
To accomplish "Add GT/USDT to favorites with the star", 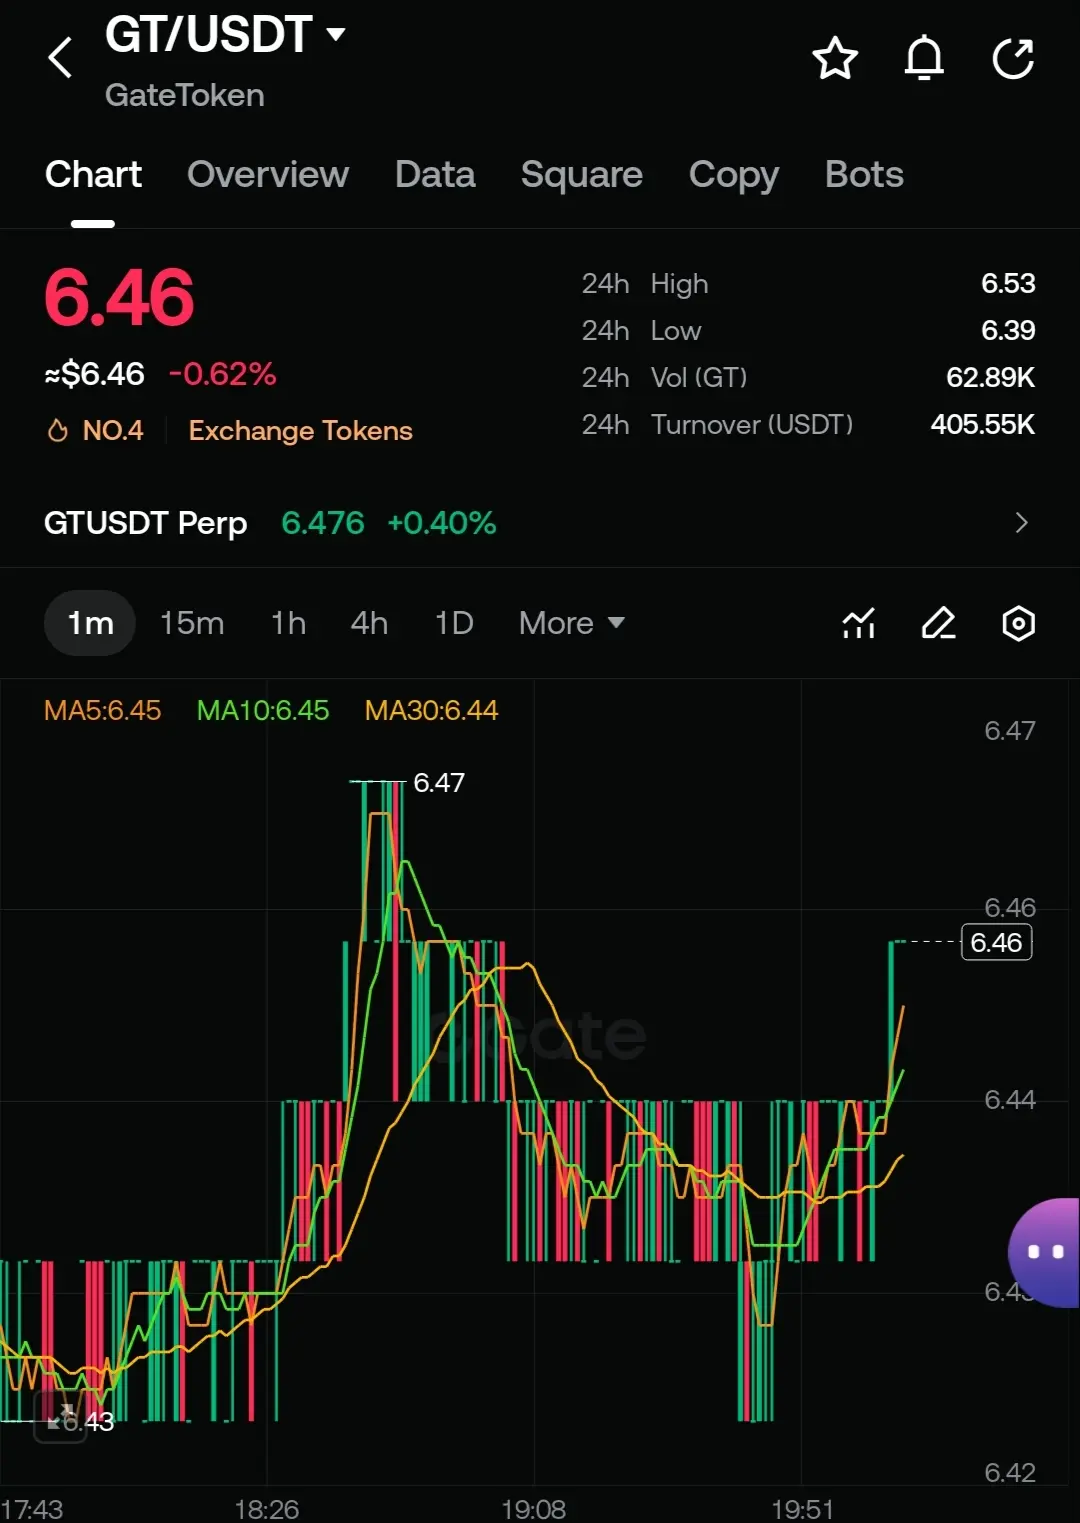I will 835,58.
